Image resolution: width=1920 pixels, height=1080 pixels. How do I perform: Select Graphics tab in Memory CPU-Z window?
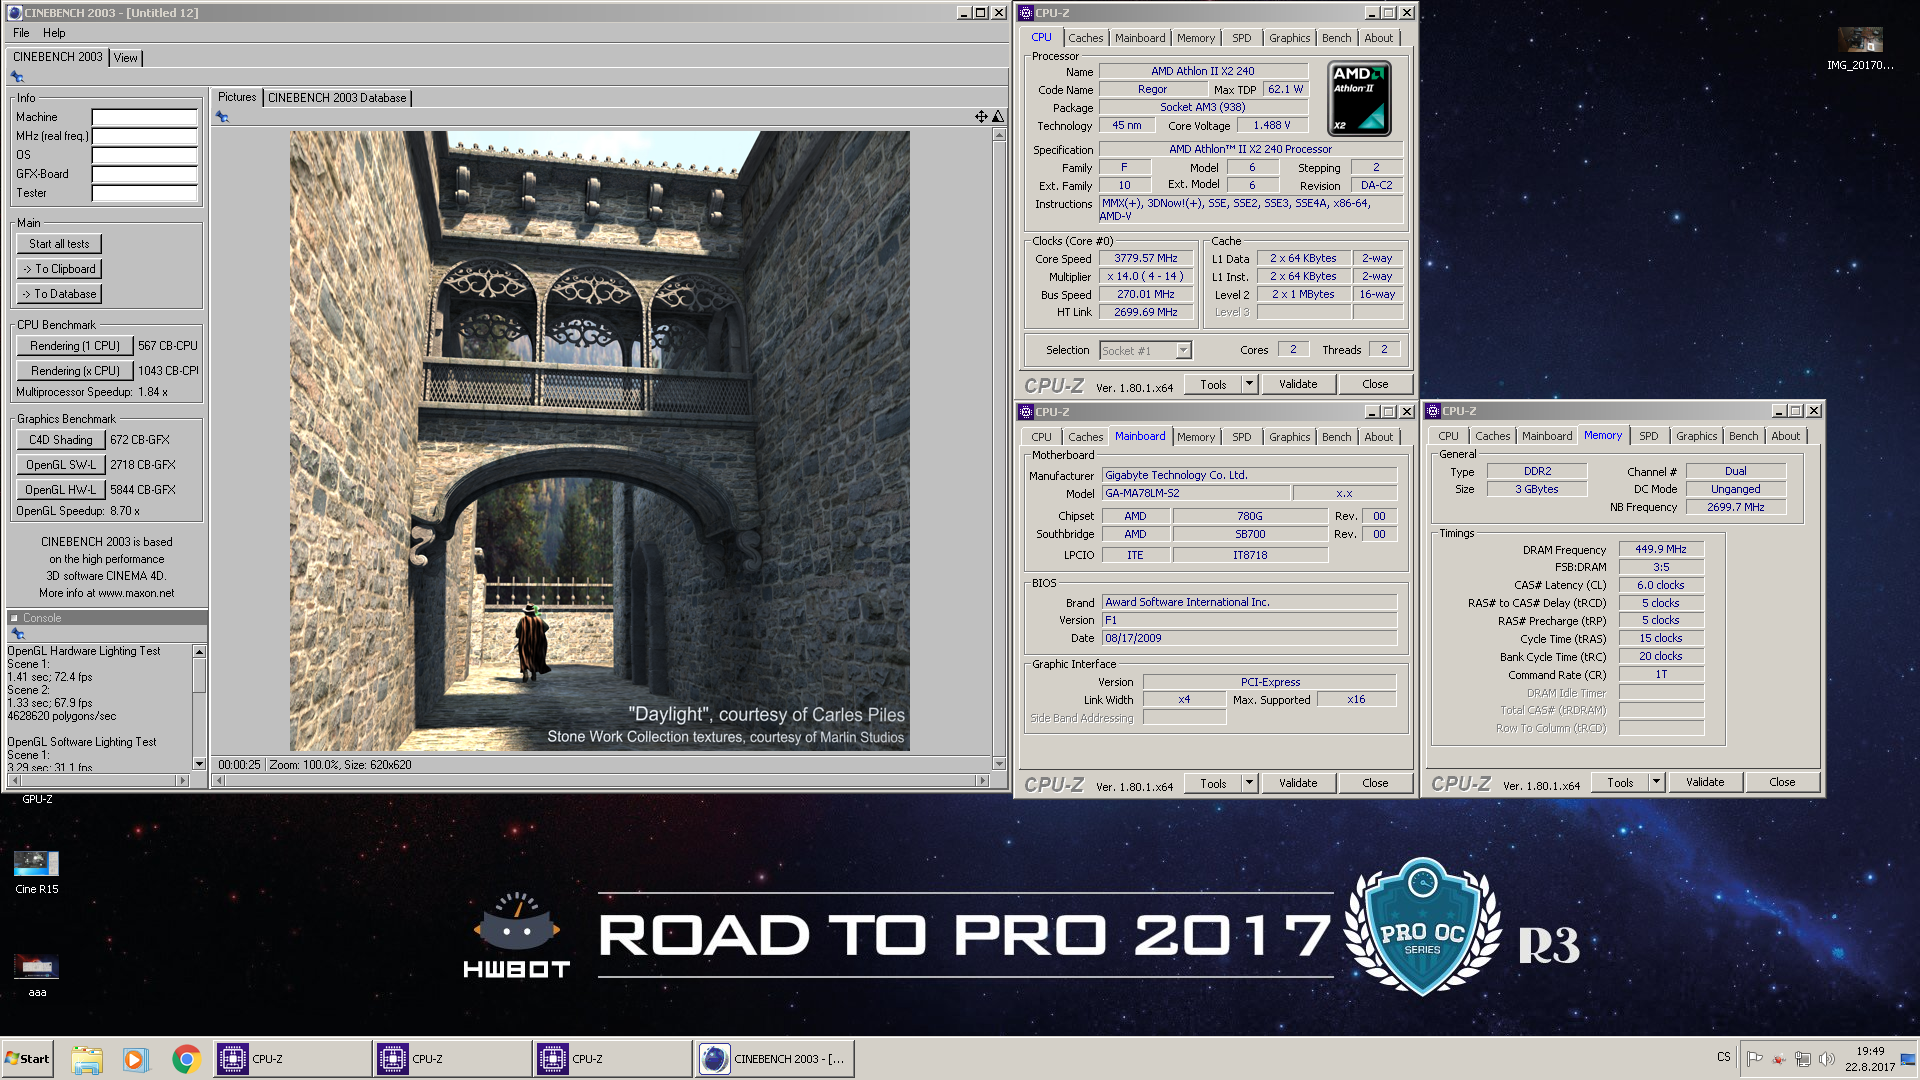coord(1696,436)
